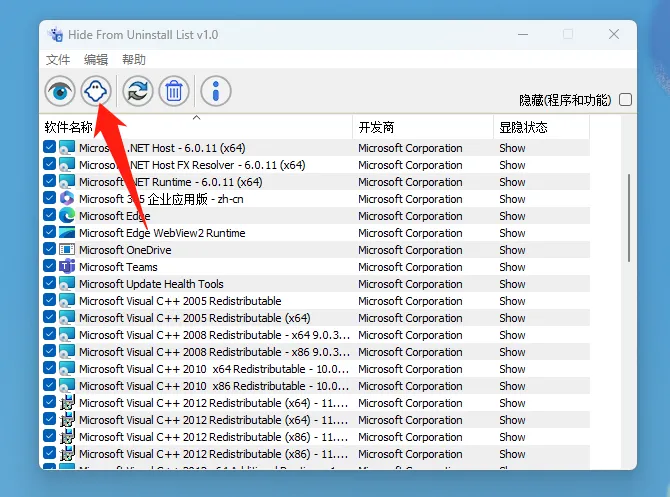The image size is (670, 497).
Task: Click Show status in the .NET Host FX Resolver row
Action: click(512, 165)
